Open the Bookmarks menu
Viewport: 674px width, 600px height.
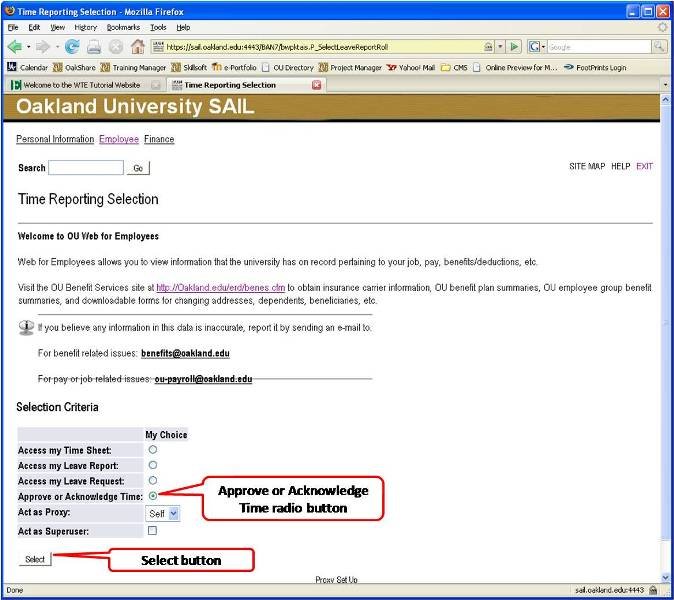(x=123, y=27)
